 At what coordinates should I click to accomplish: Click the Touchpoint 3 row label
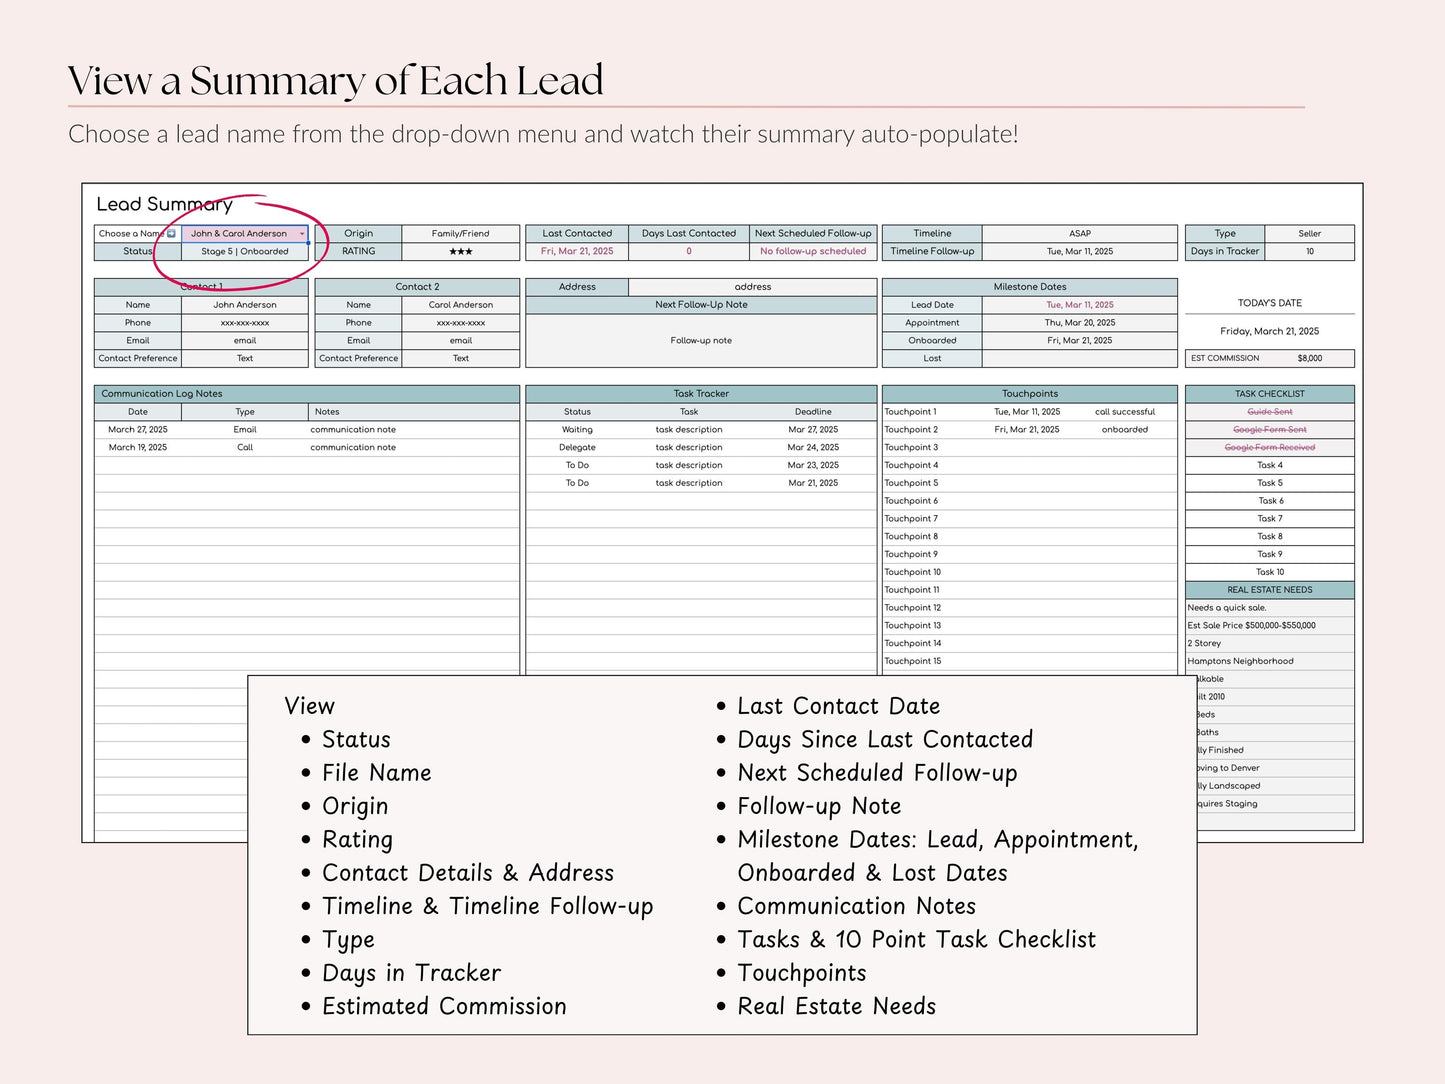(x=911, y=448)
